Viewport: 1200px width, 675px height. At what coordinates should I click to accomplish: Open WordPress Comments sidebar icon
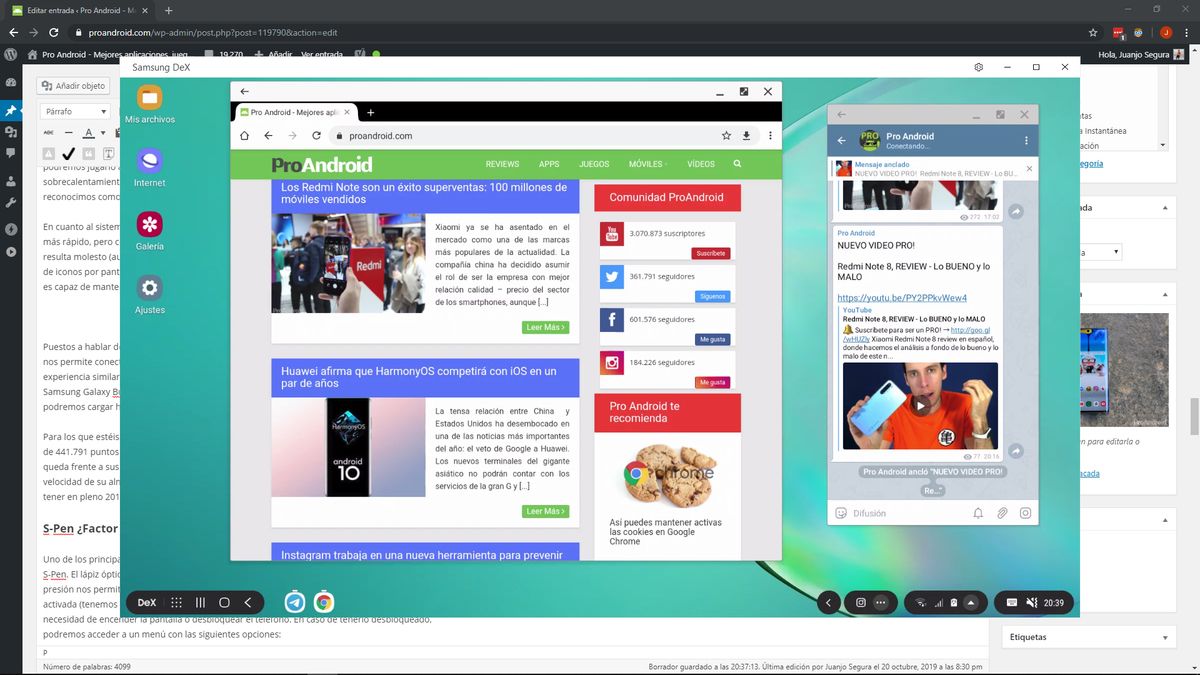10,153
